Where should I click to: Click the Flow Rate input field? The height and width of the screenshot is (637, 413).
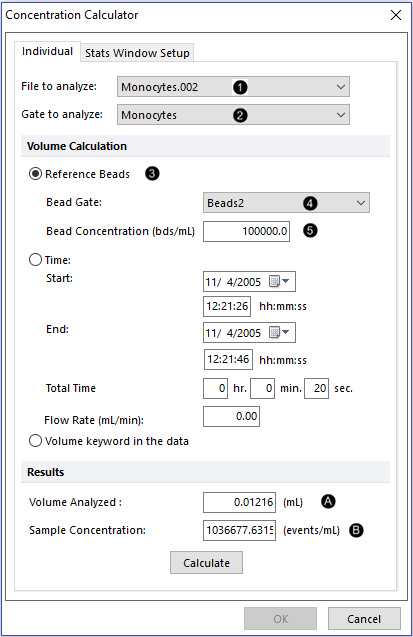pyautogui.click(x=231, y=416)
